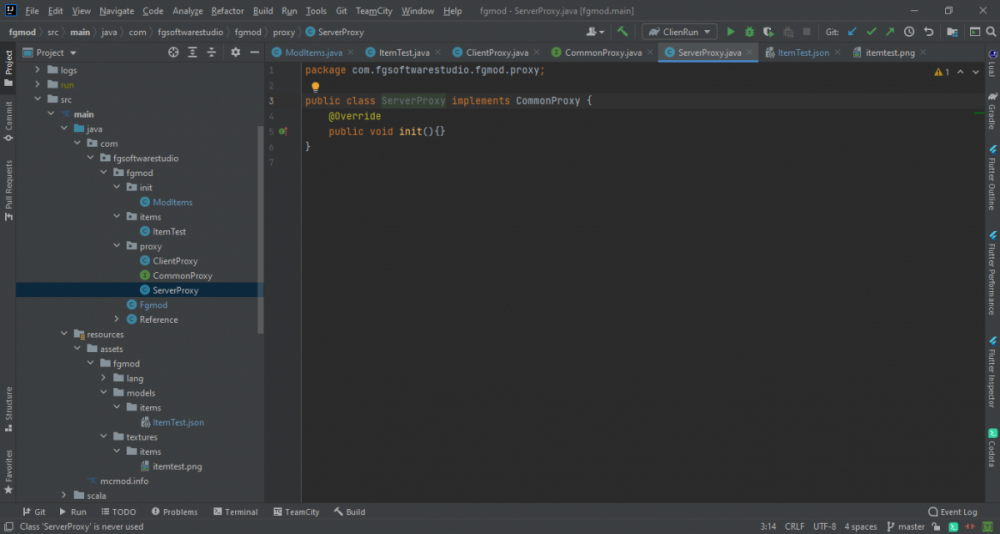Switch to the ModItems.java tab
This screenshot has height=534, width=1000.
[x=314, y=52]
